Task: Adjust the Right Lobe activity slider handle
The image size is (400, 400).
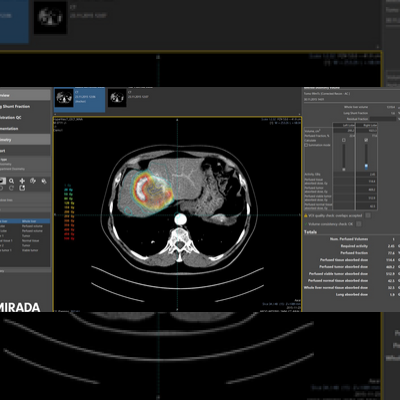Action: (366, 166)
